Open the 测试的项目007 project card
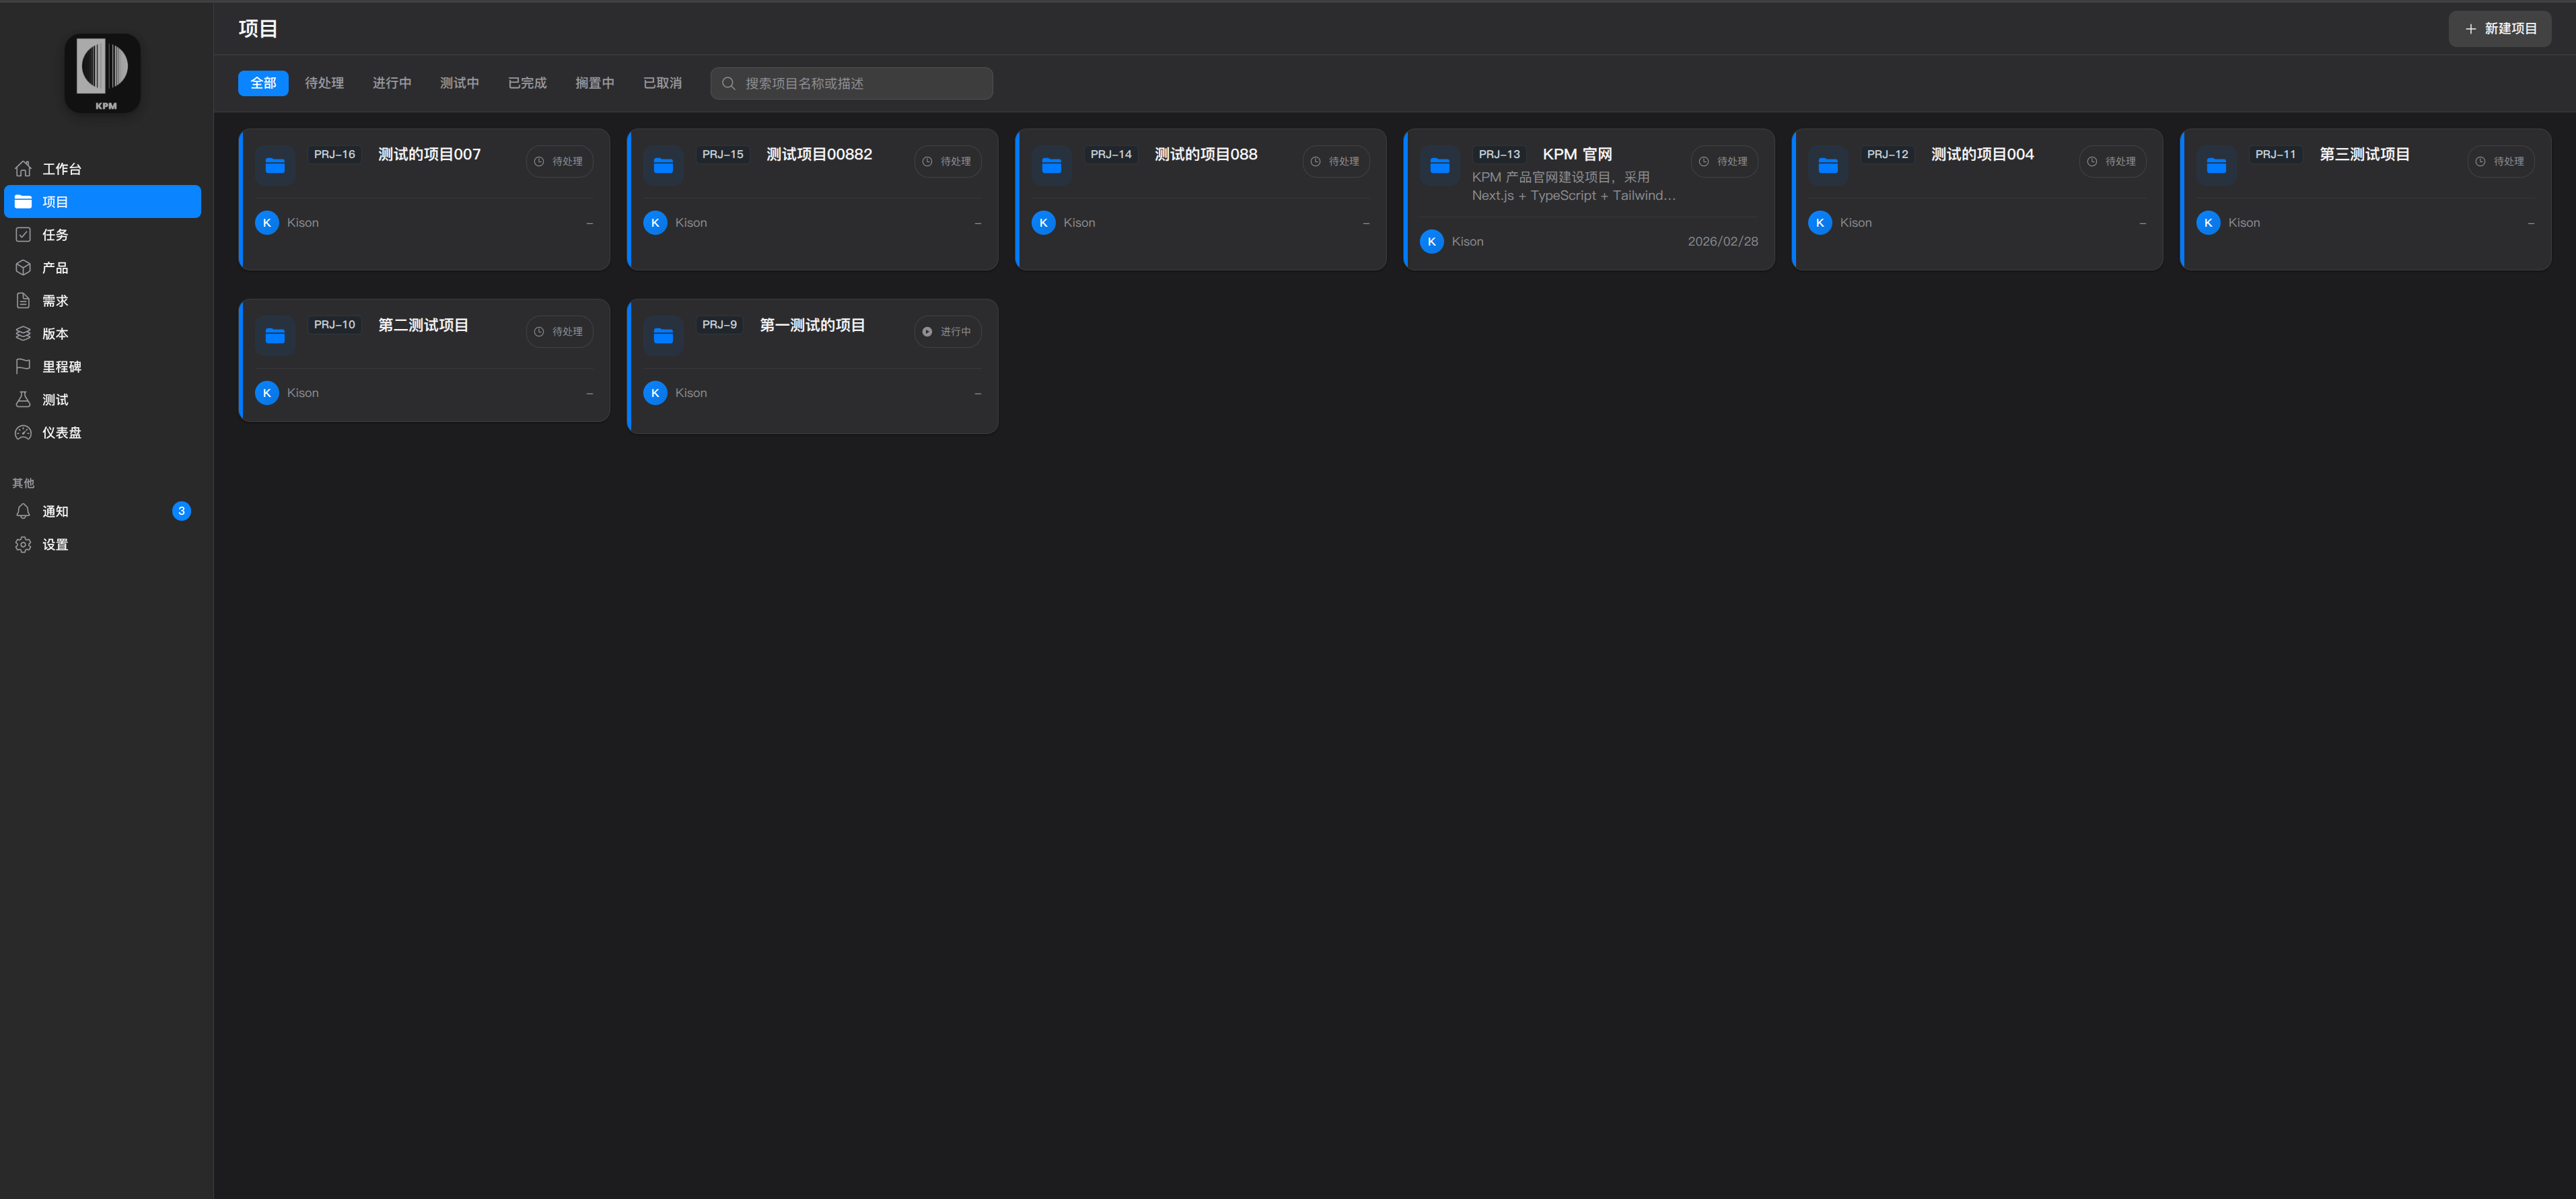This screenshot has height=1199, width=2576. (x=429, y=154)
